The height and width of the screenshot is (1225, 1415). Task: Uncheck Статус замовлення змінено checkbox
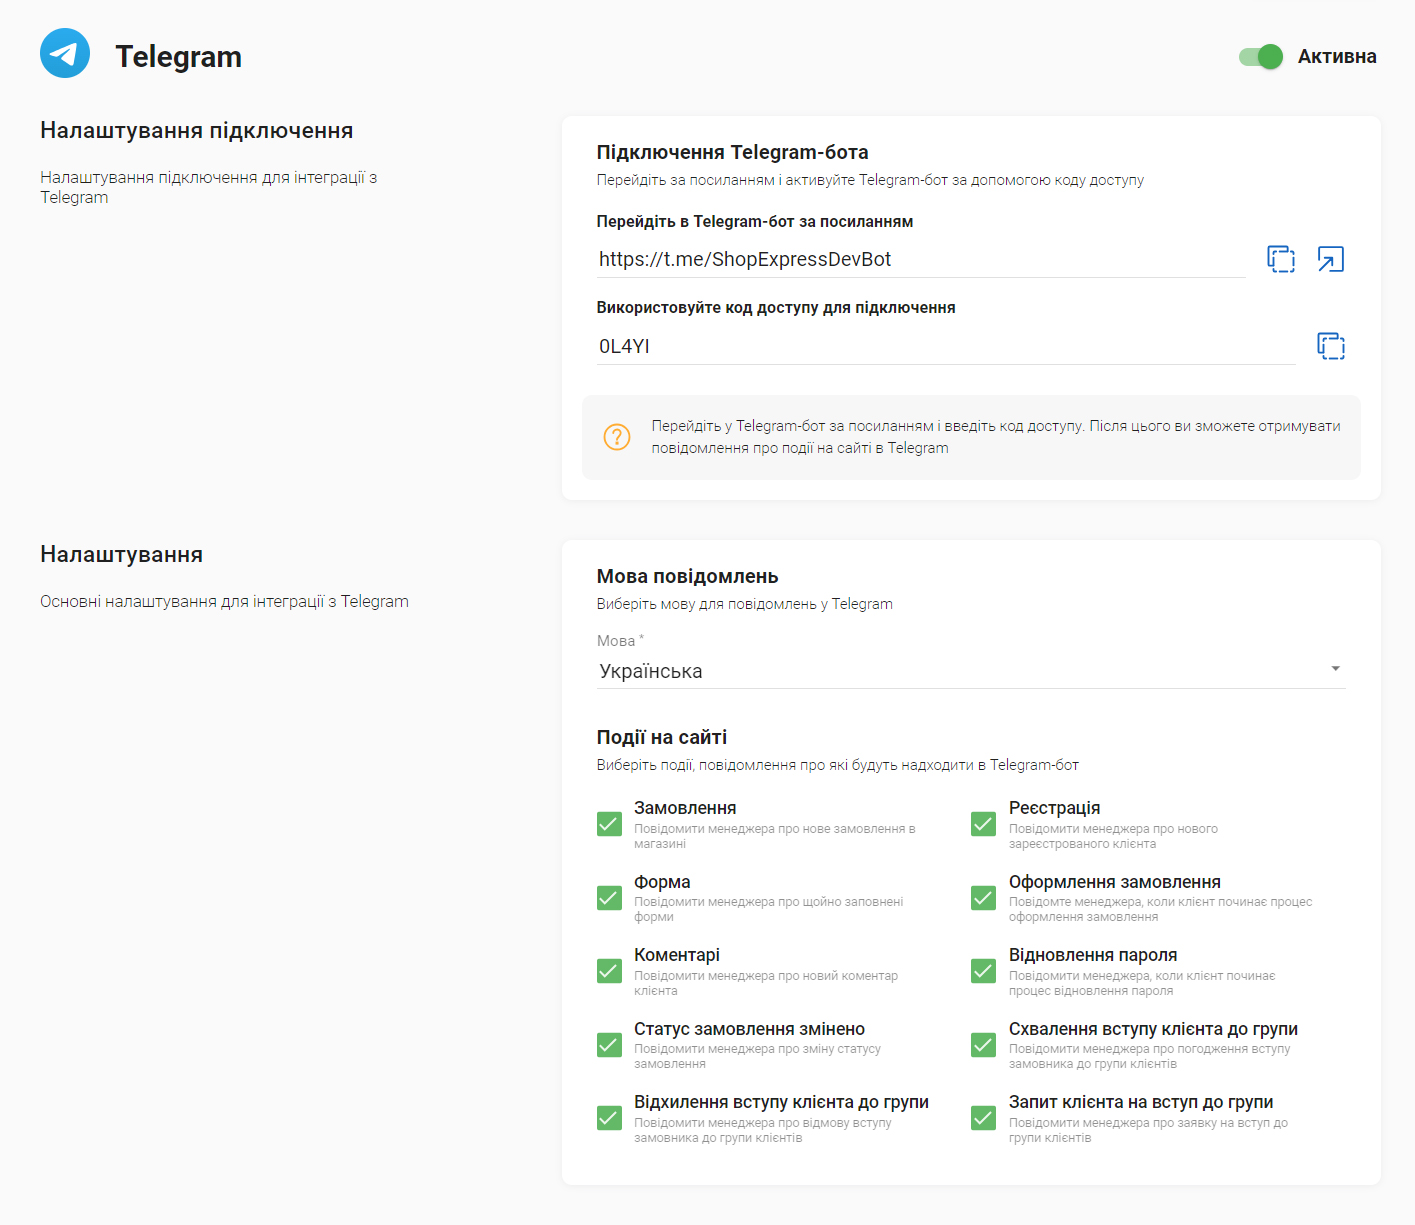[609, 1045]
